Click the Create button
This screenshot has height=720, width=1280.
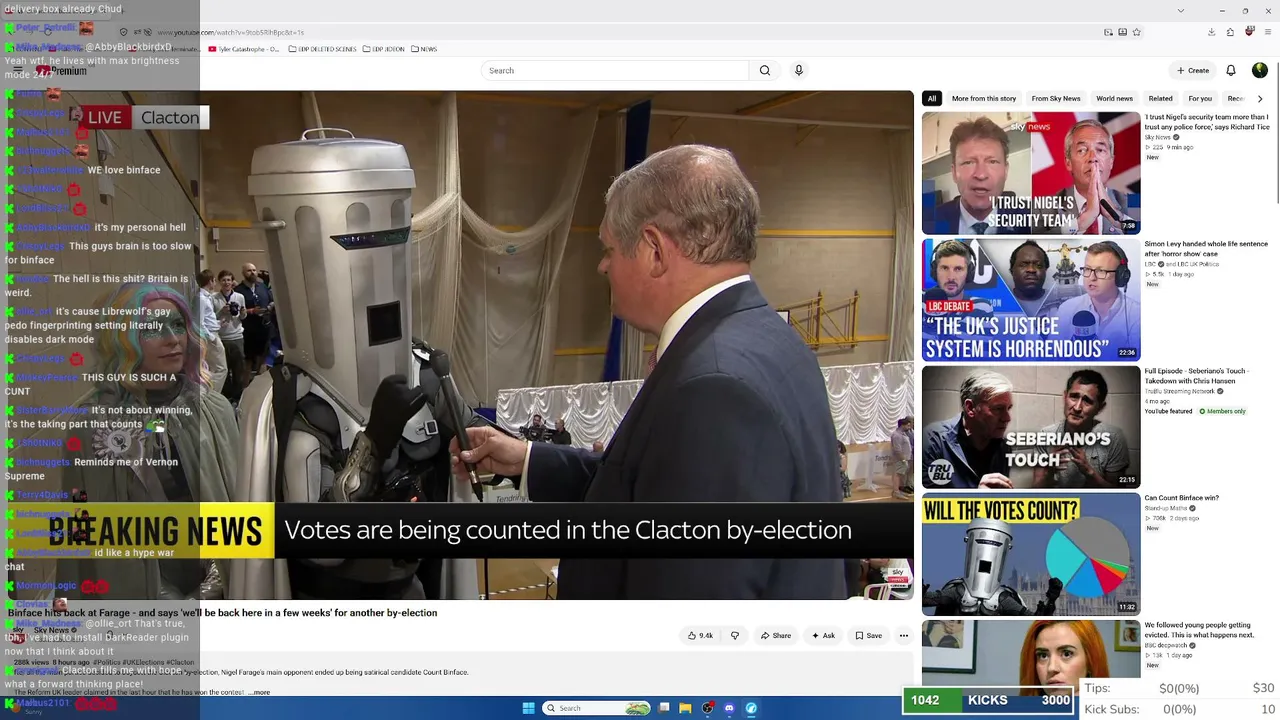click(1193, 70)
